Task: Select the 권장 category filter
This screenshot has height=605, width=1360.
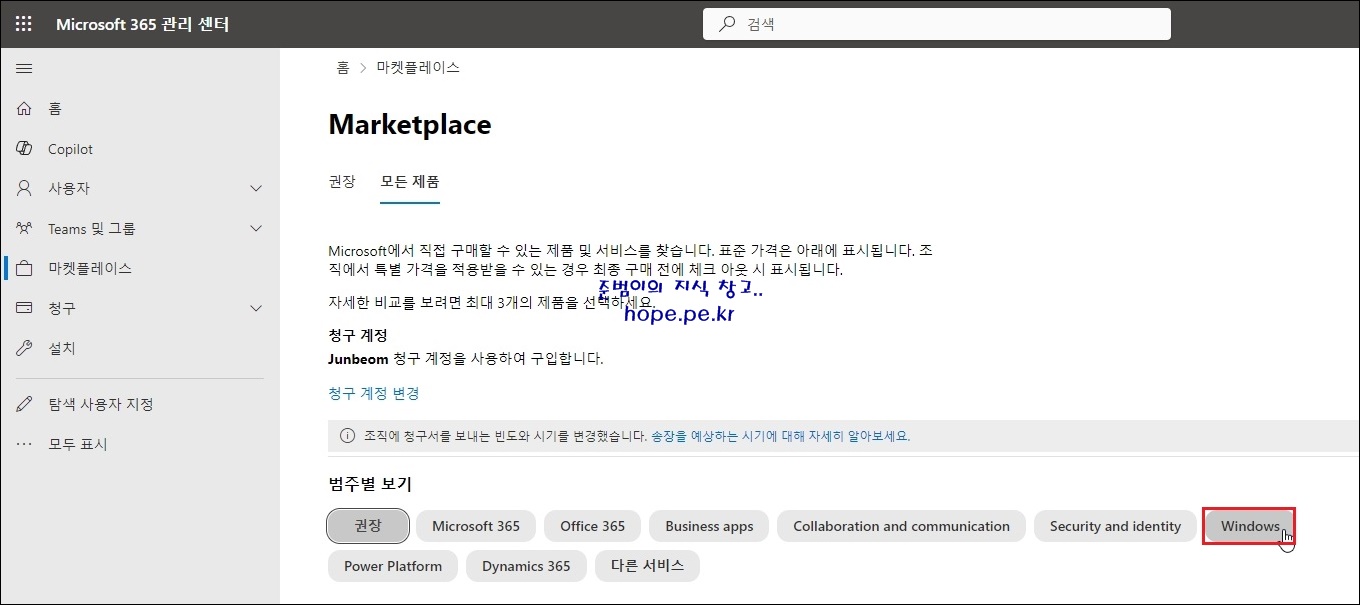Action: point(368,526)
